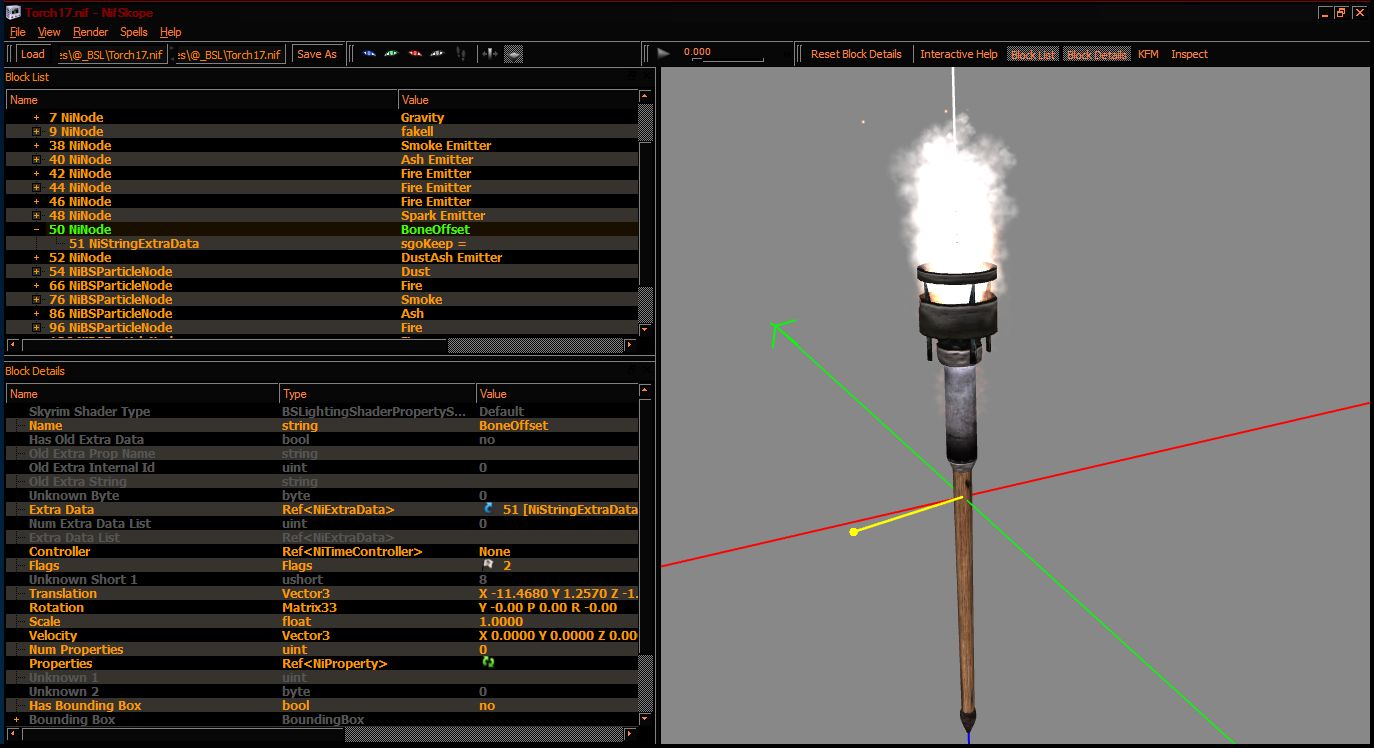This screenshot has height=748, width=1374.
Task: Activate the Walk view icon
Action: 461,54
